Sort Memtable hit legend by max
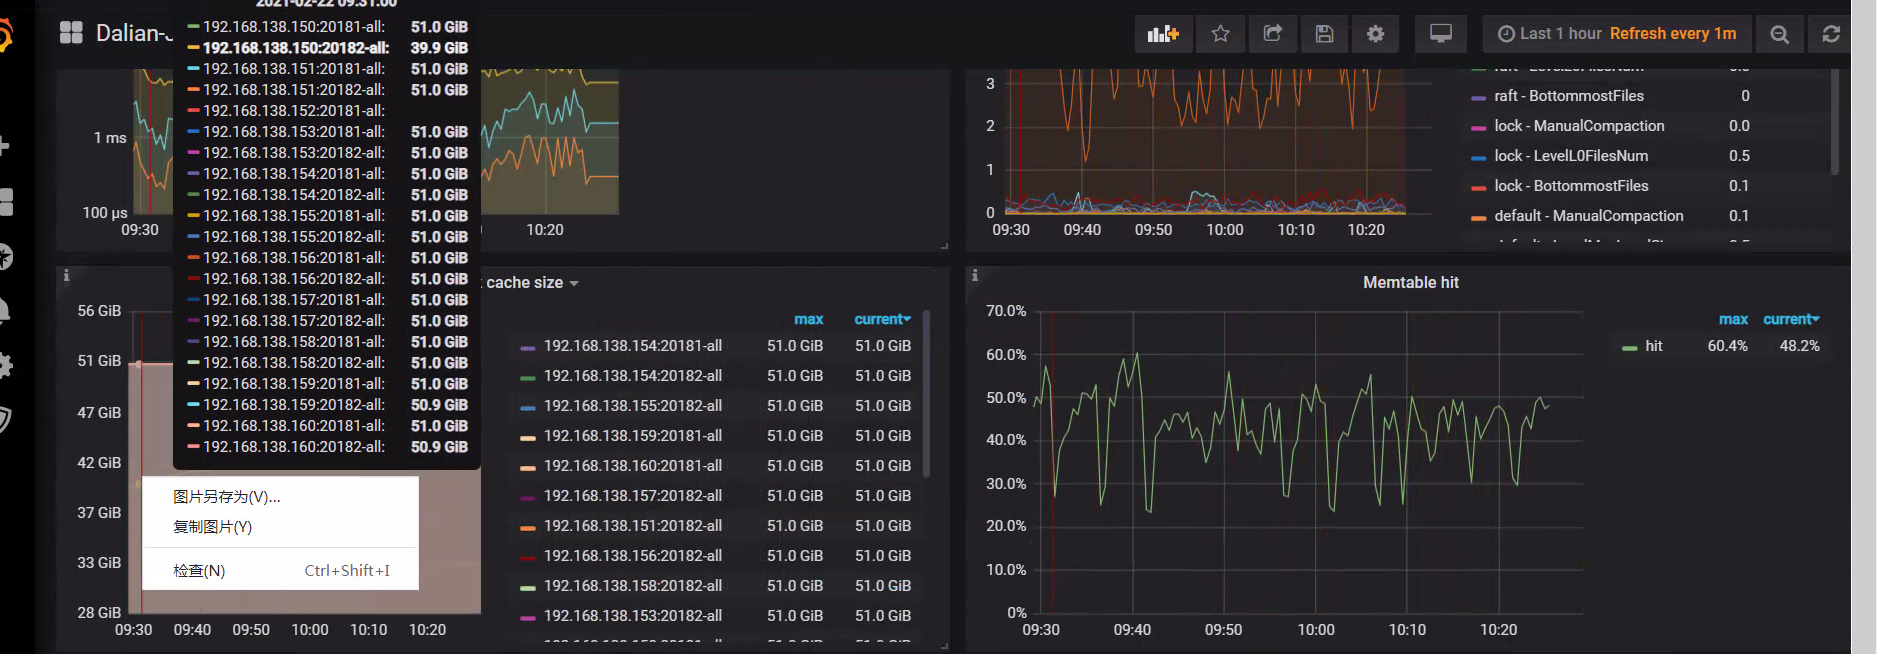 [x=1732, y=319]
